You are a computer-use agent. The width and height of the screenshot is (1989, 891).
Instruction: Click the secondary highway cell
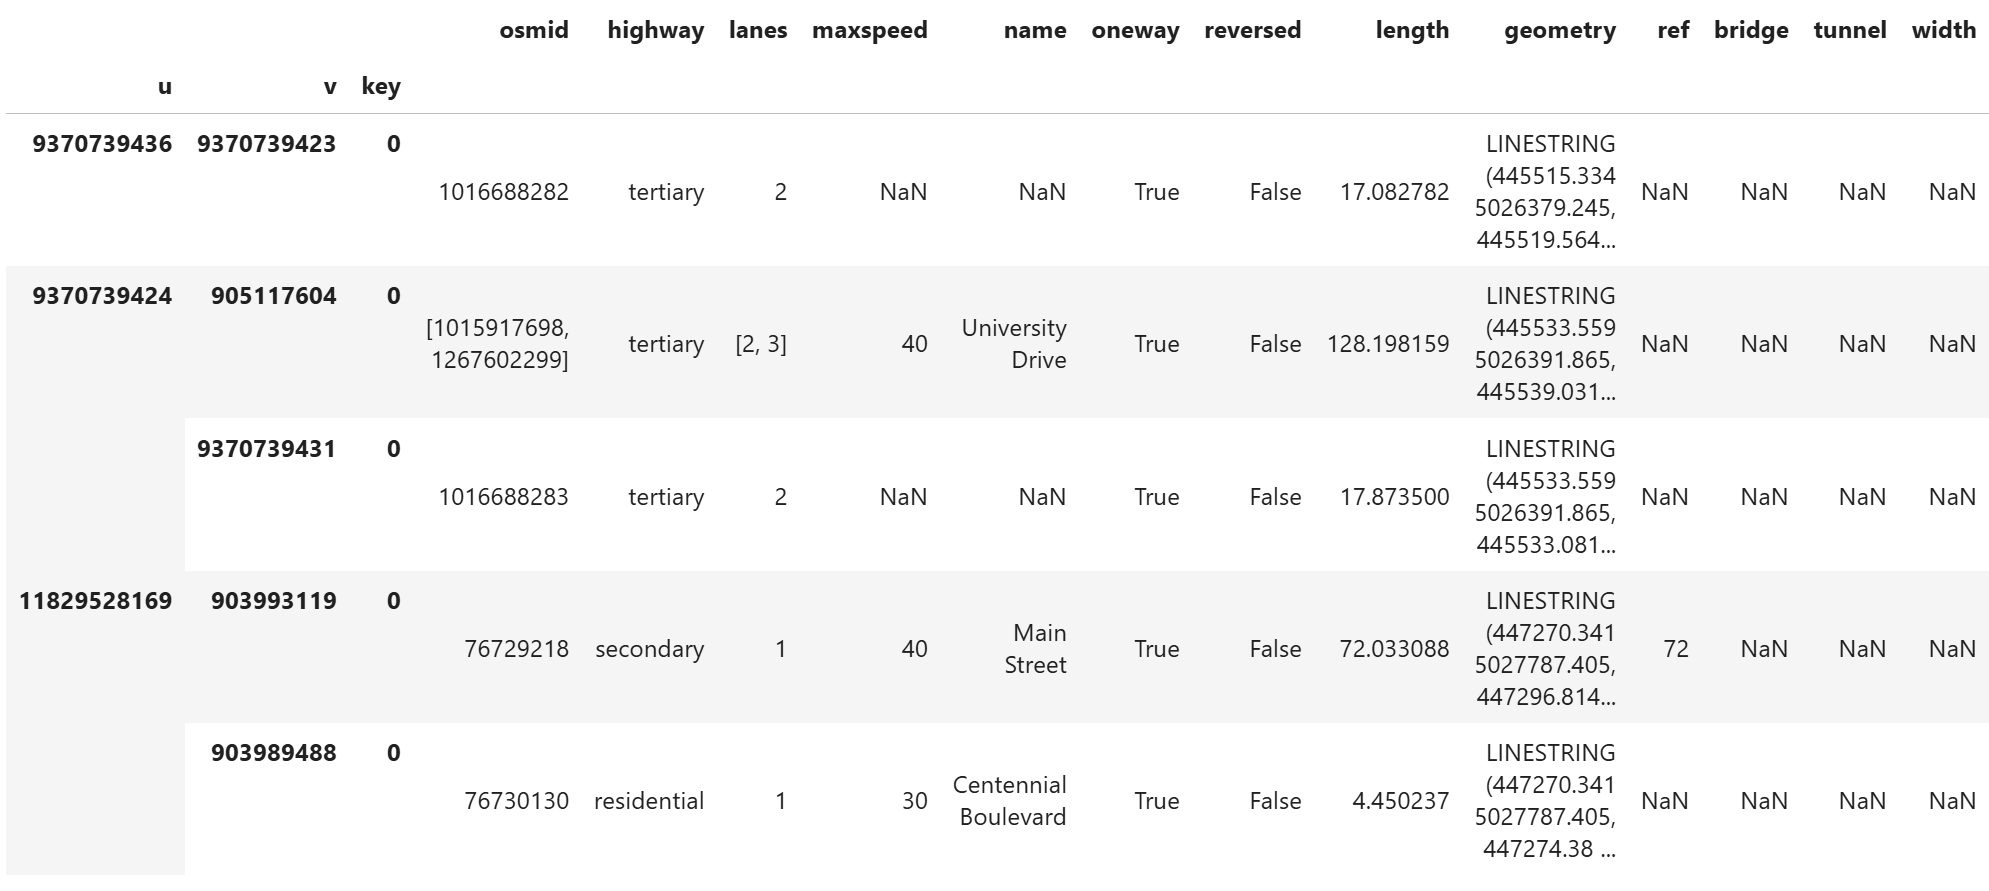(649, 649)
